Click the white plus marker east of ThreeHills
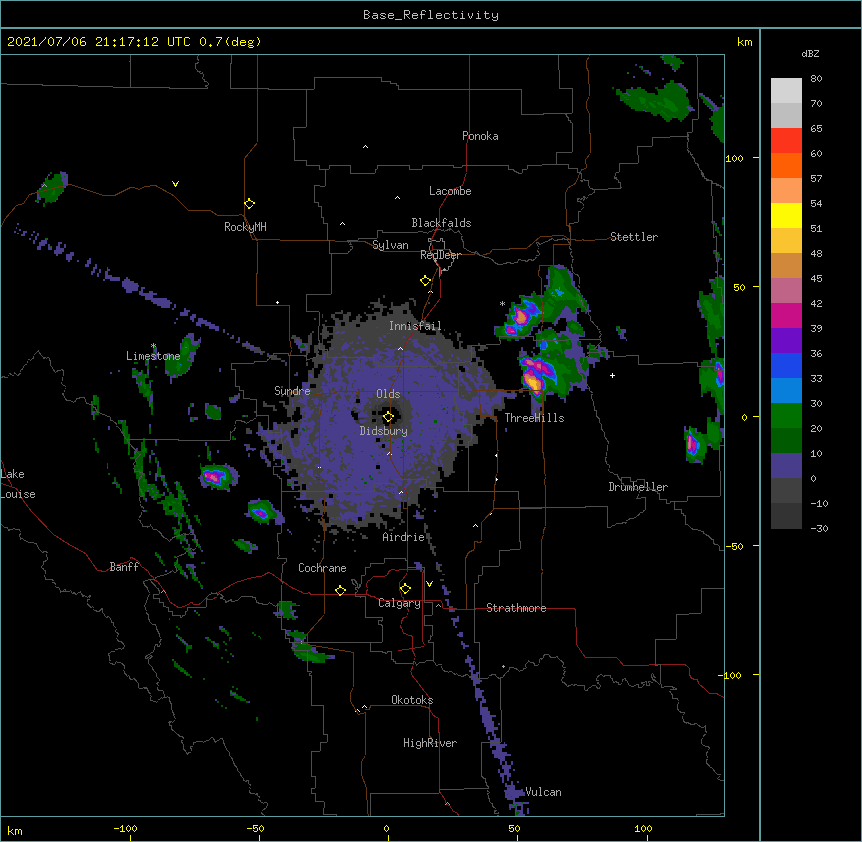 tap(612, 375)
